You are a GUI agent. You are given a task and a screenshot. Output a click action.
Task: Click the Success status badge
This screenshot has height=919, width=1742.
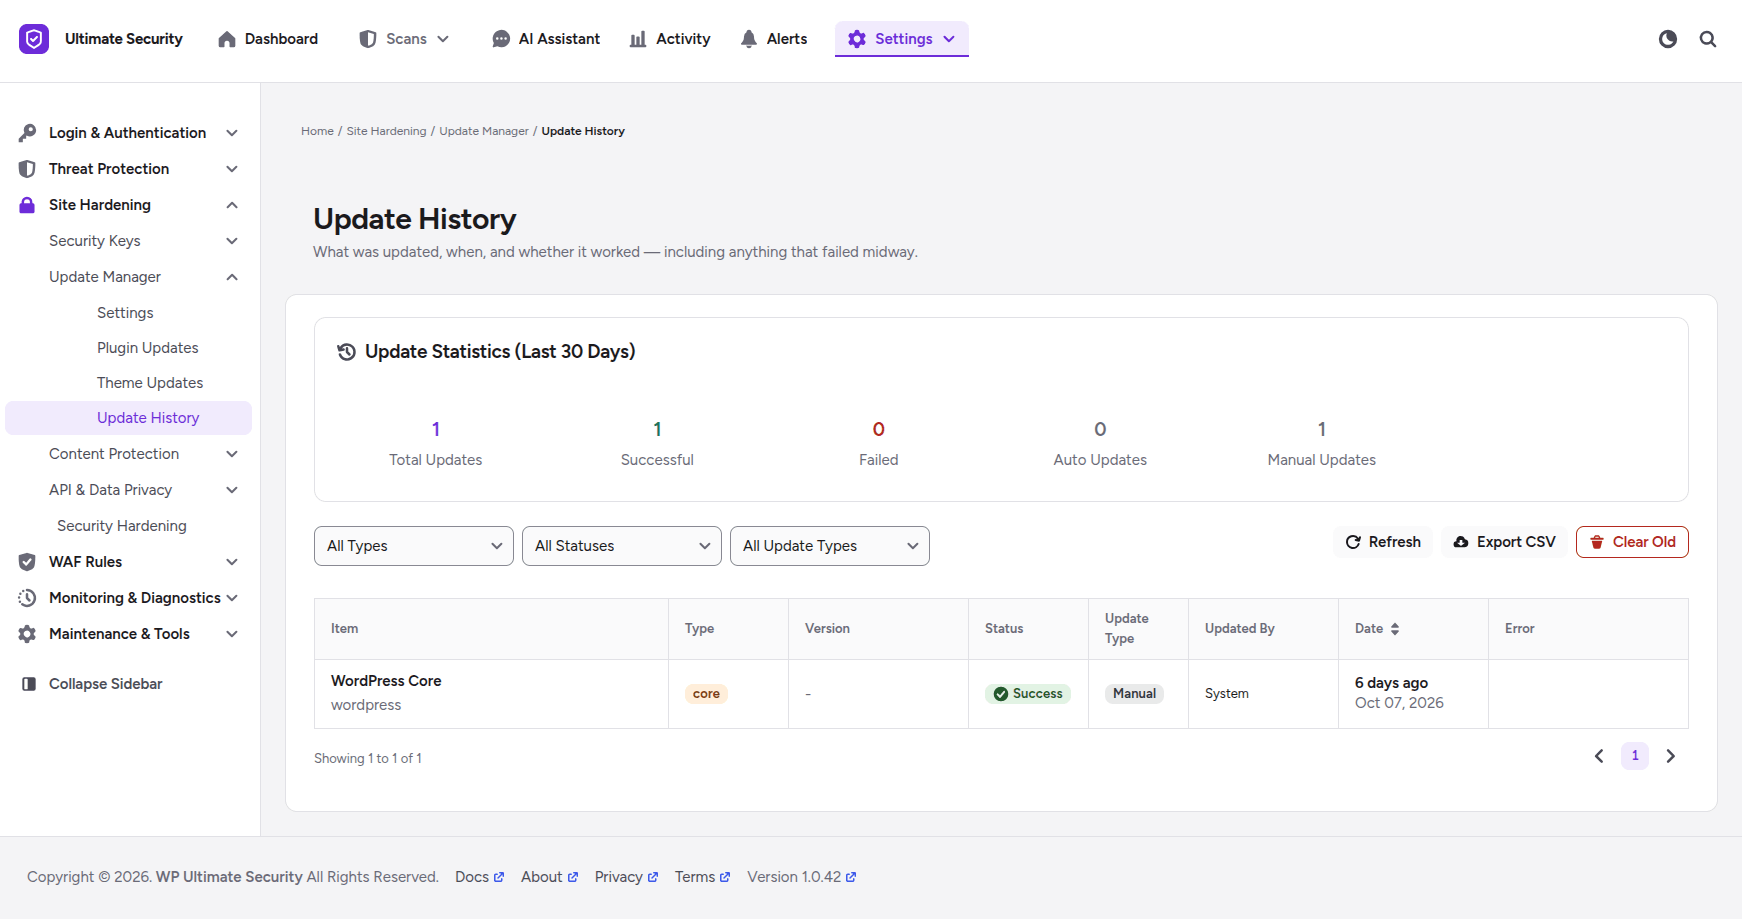(x=1028, y=694)
